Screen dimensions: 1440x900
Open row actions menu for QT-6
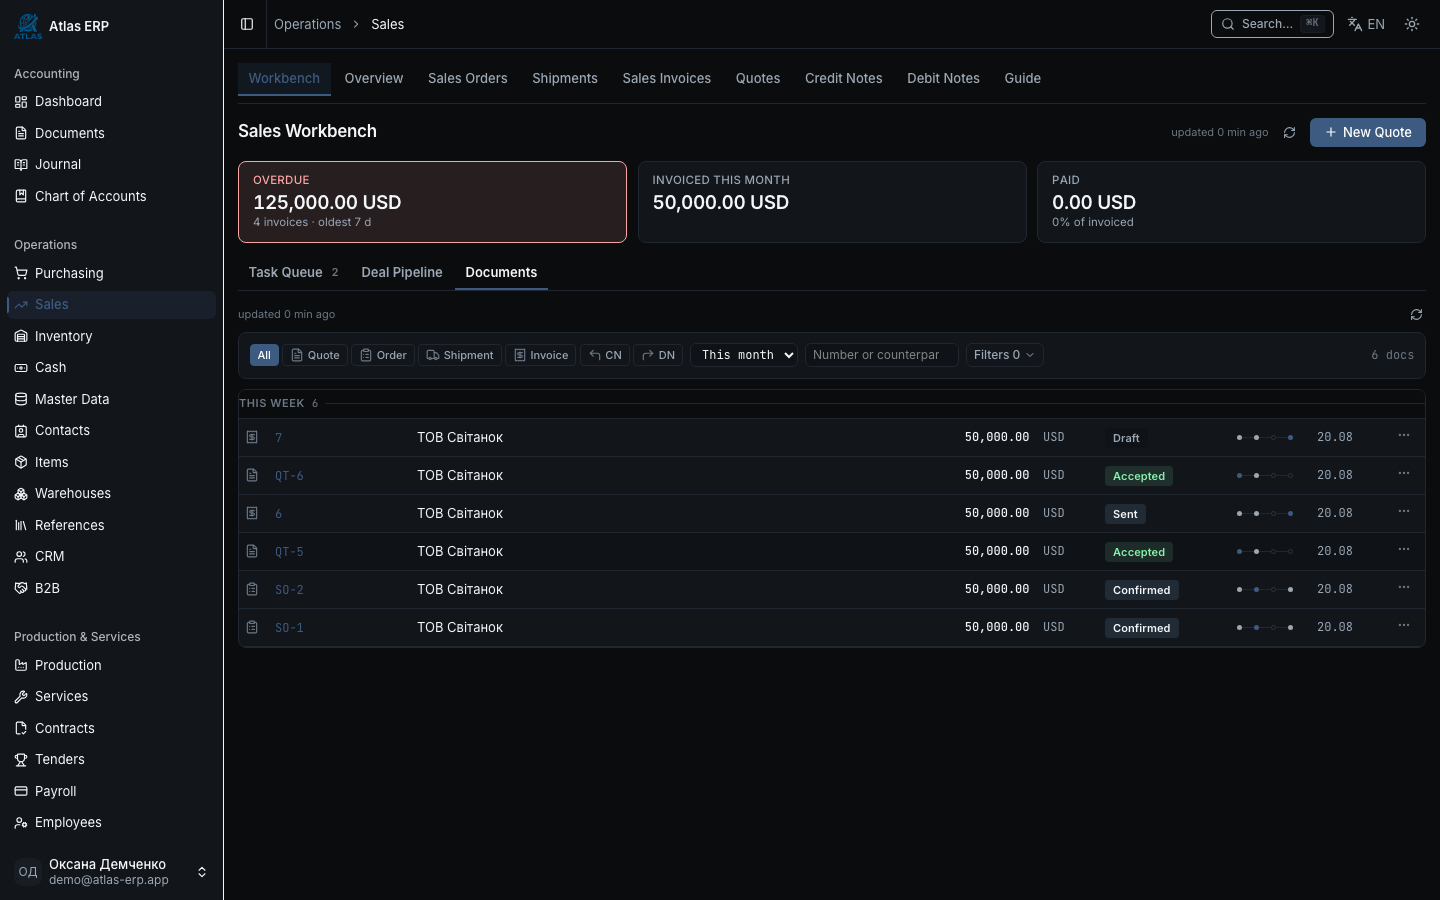click(1404, 474)
